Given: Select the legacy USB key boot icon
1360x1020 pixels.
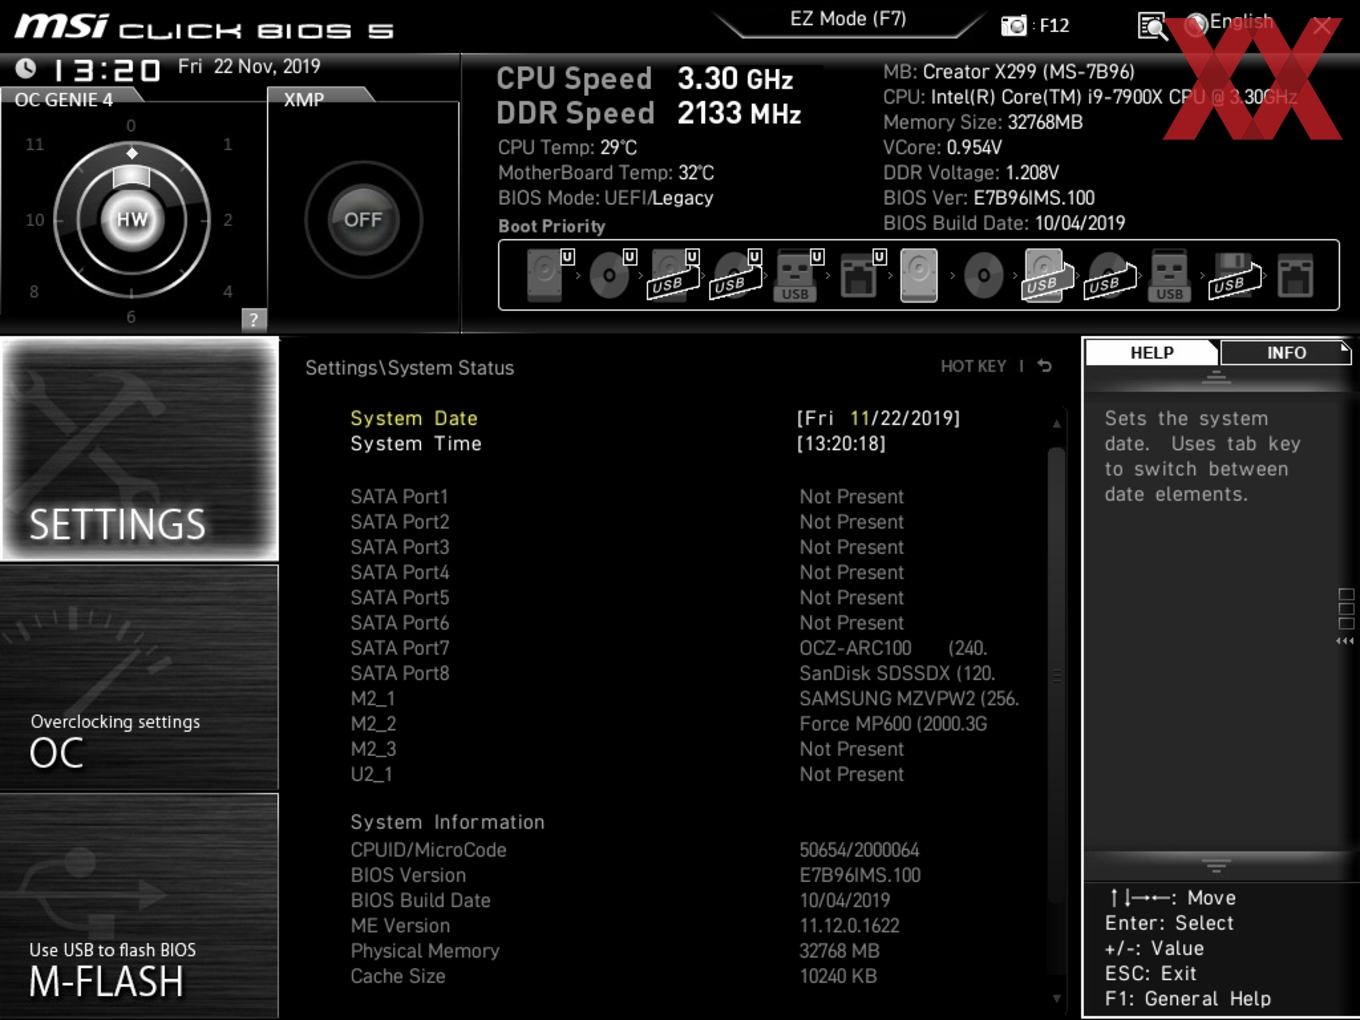Looking at the screenshot, I should [x=1169, y=275].
